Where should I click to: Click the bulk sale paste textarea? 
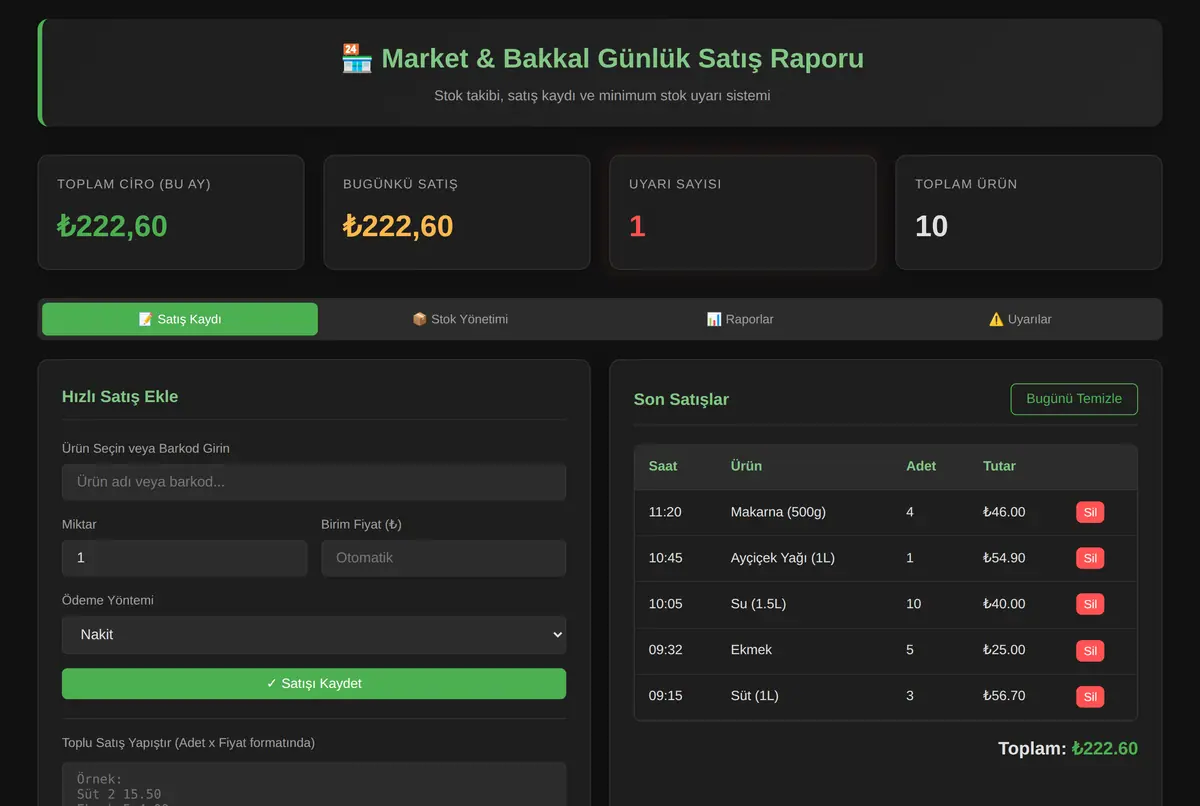[314, 784]
